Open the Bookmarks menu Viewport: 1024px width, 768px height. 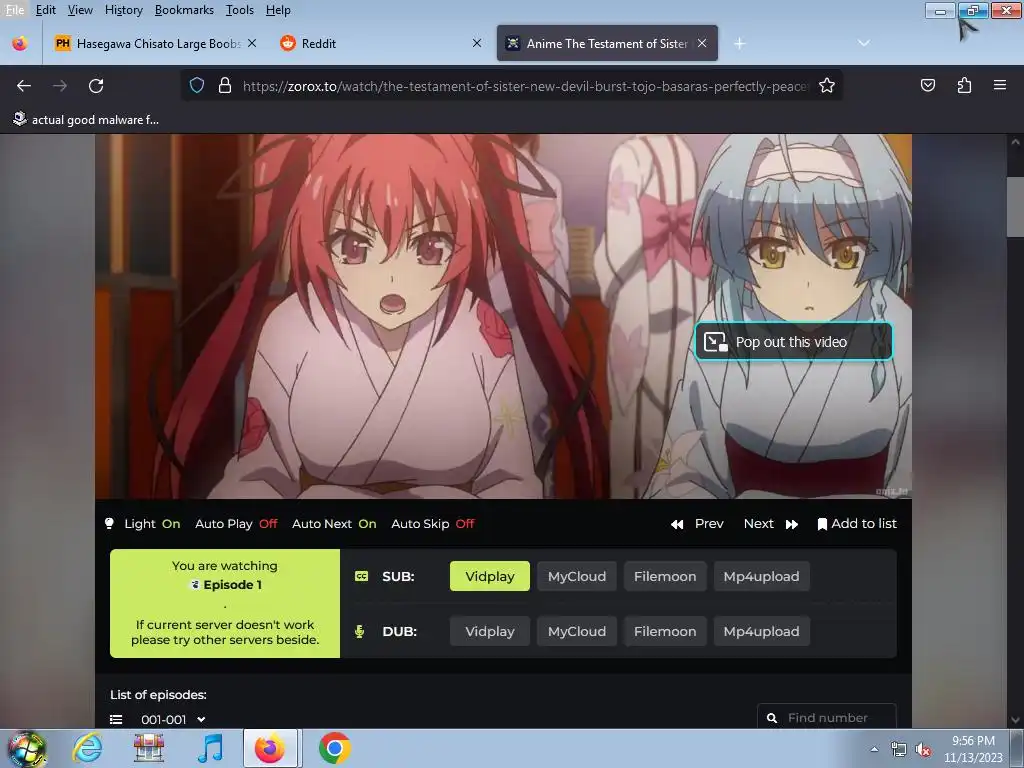pyautogui.click(x=184, y=10)
